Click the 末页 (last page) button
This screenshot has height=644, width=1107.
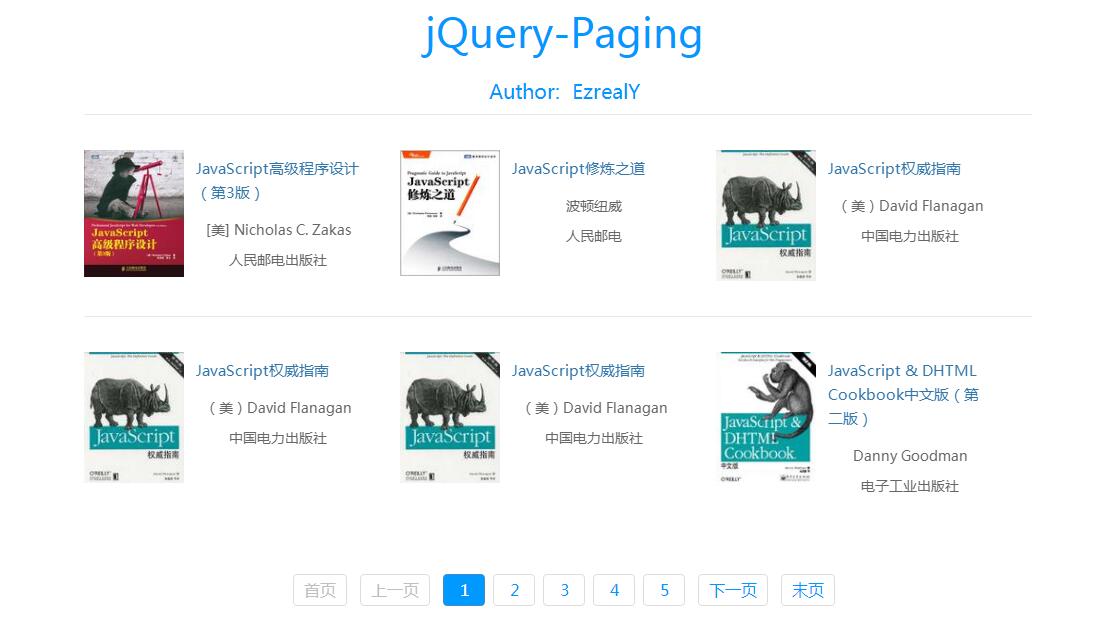coord(807,590)
